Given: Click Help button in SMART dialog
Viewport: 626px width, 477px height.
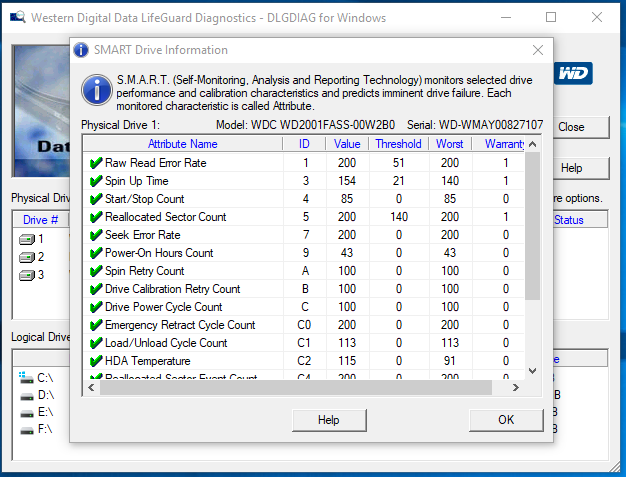Looking at the screenshot, I should tap(329, 420).
